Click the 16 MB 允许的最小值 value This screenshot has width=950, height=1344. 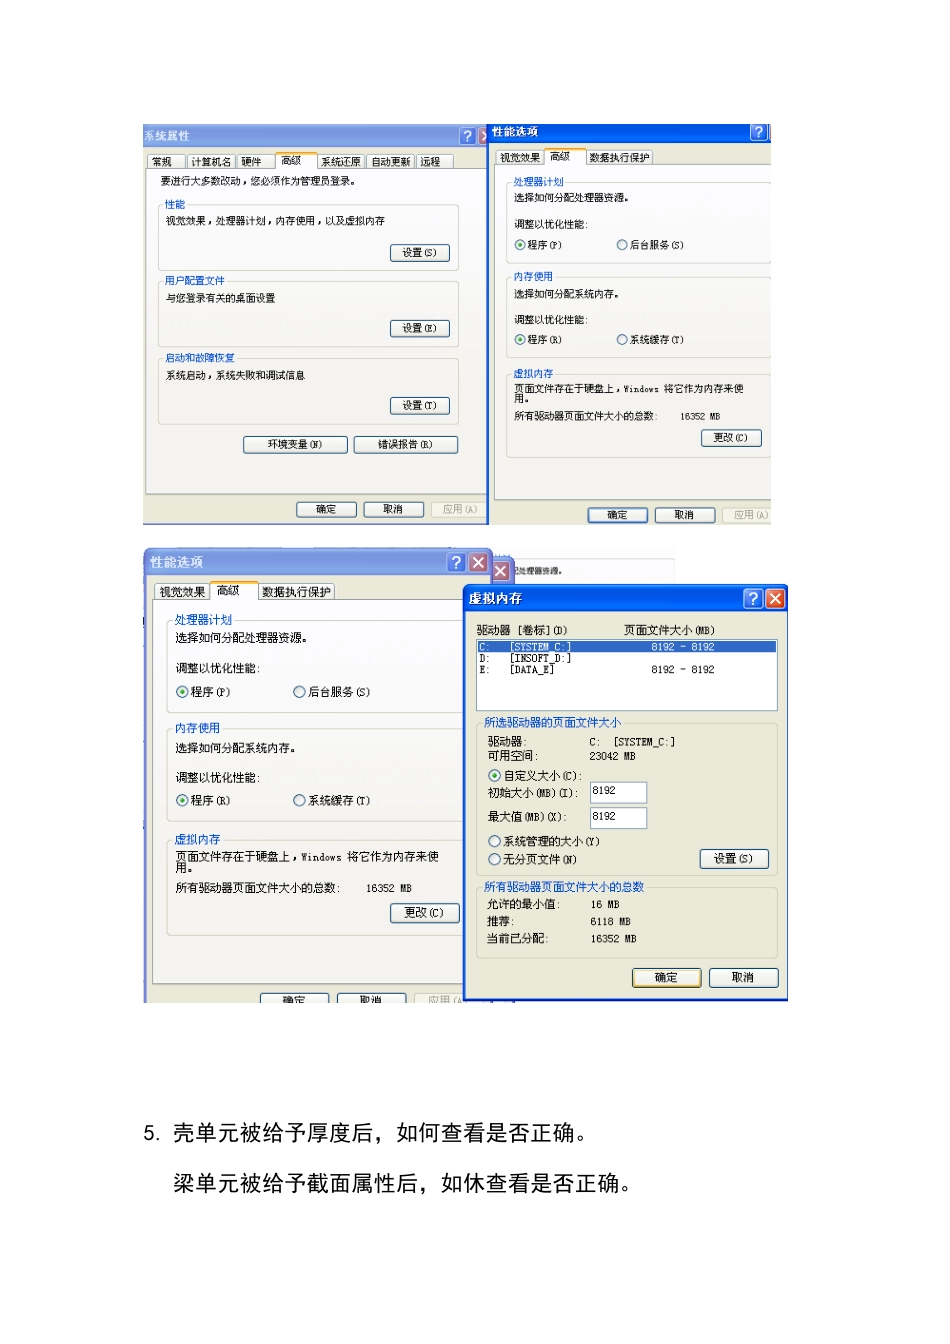[605, 904]
